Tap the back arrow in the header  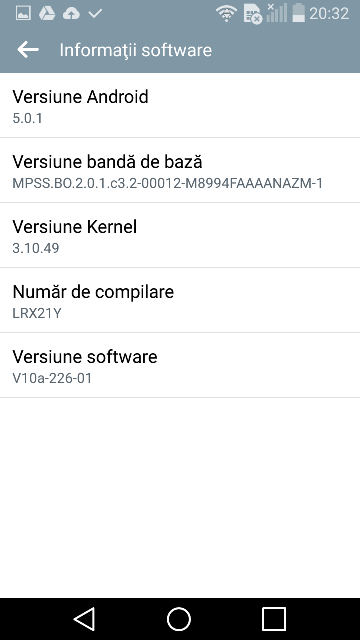[x=28, y=50]
